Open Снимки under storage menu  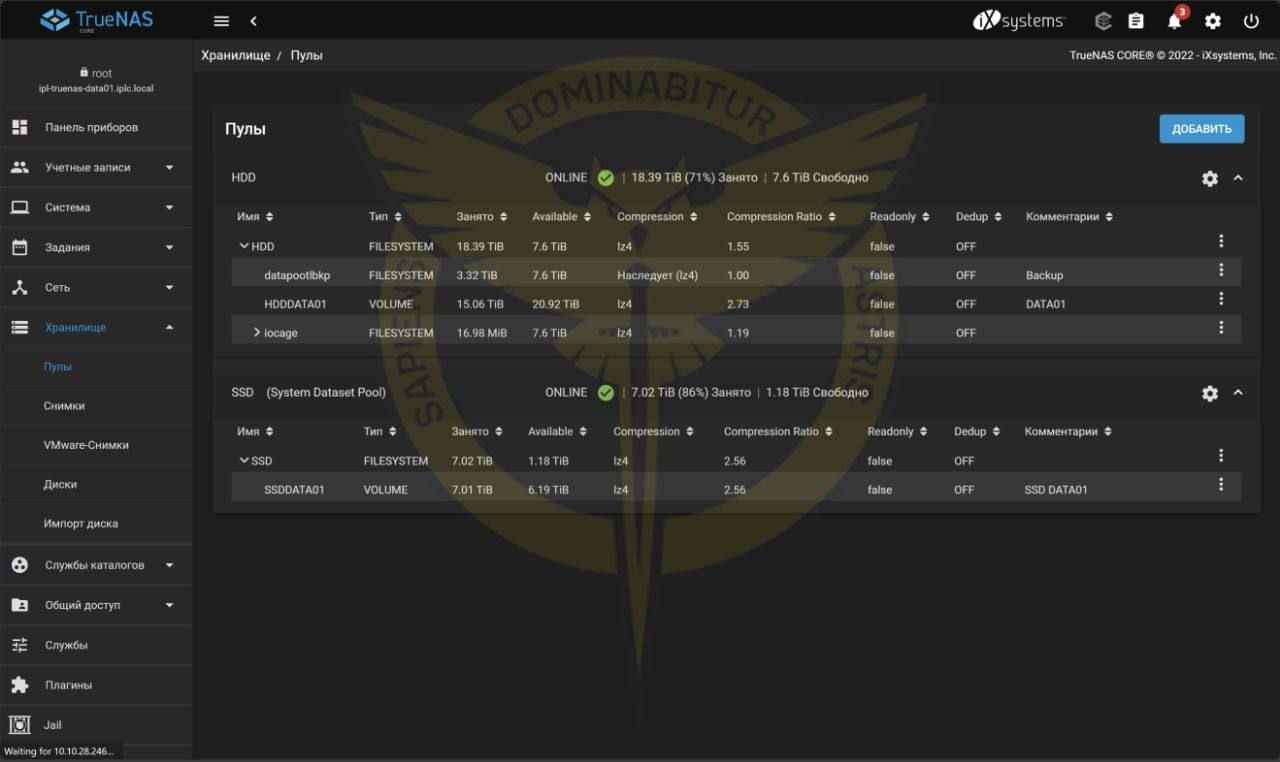[x=64, y=406]
